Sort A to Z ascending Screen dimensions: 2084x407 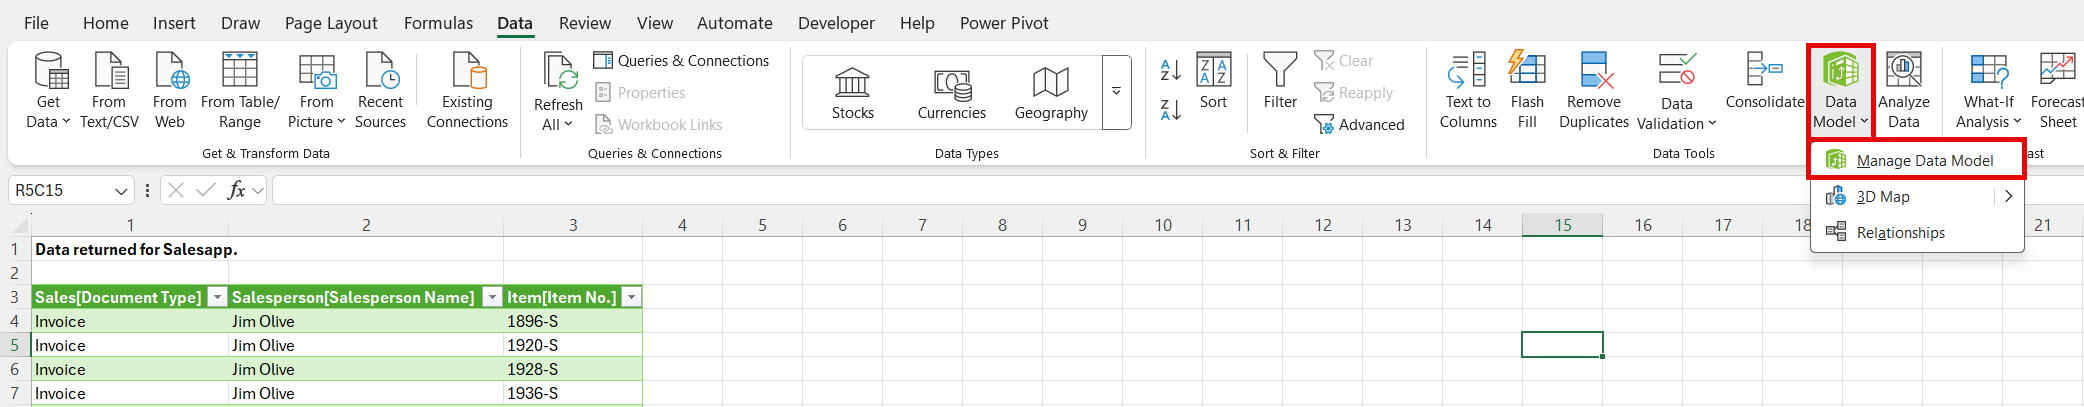tap(1170, 70)
